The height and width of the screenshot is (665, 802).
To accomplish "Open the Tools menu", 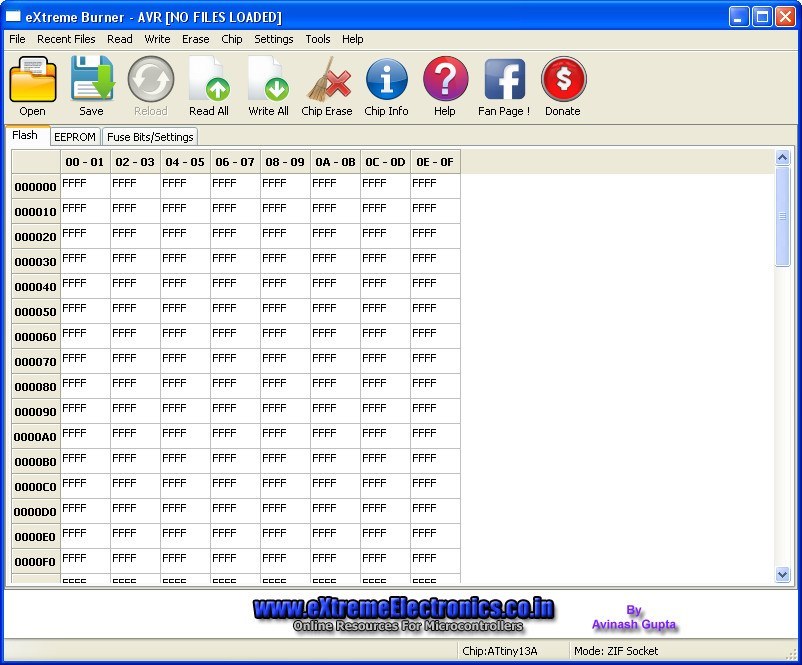I will tap(317, 39).
